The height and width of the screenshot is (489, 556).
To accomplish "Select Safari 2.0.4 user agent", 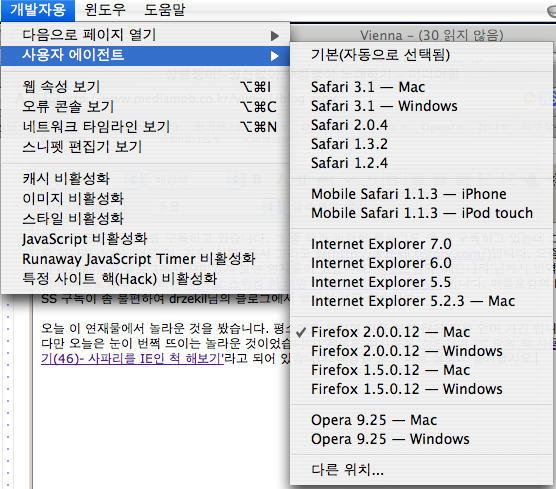I will click(x=421, y=125).
